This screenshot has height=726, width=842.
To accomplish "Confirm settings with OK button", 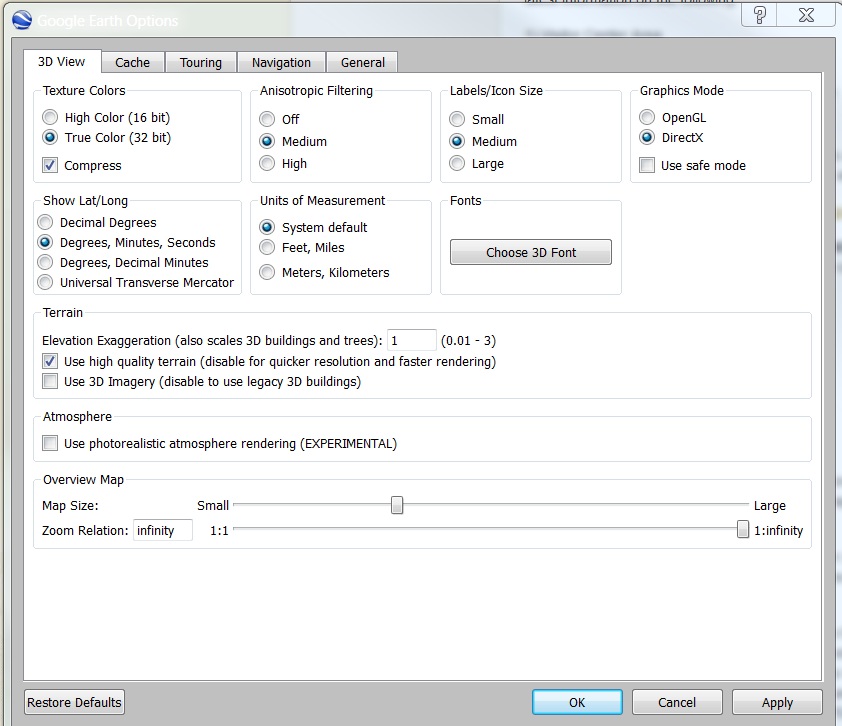I will (577, 702).
